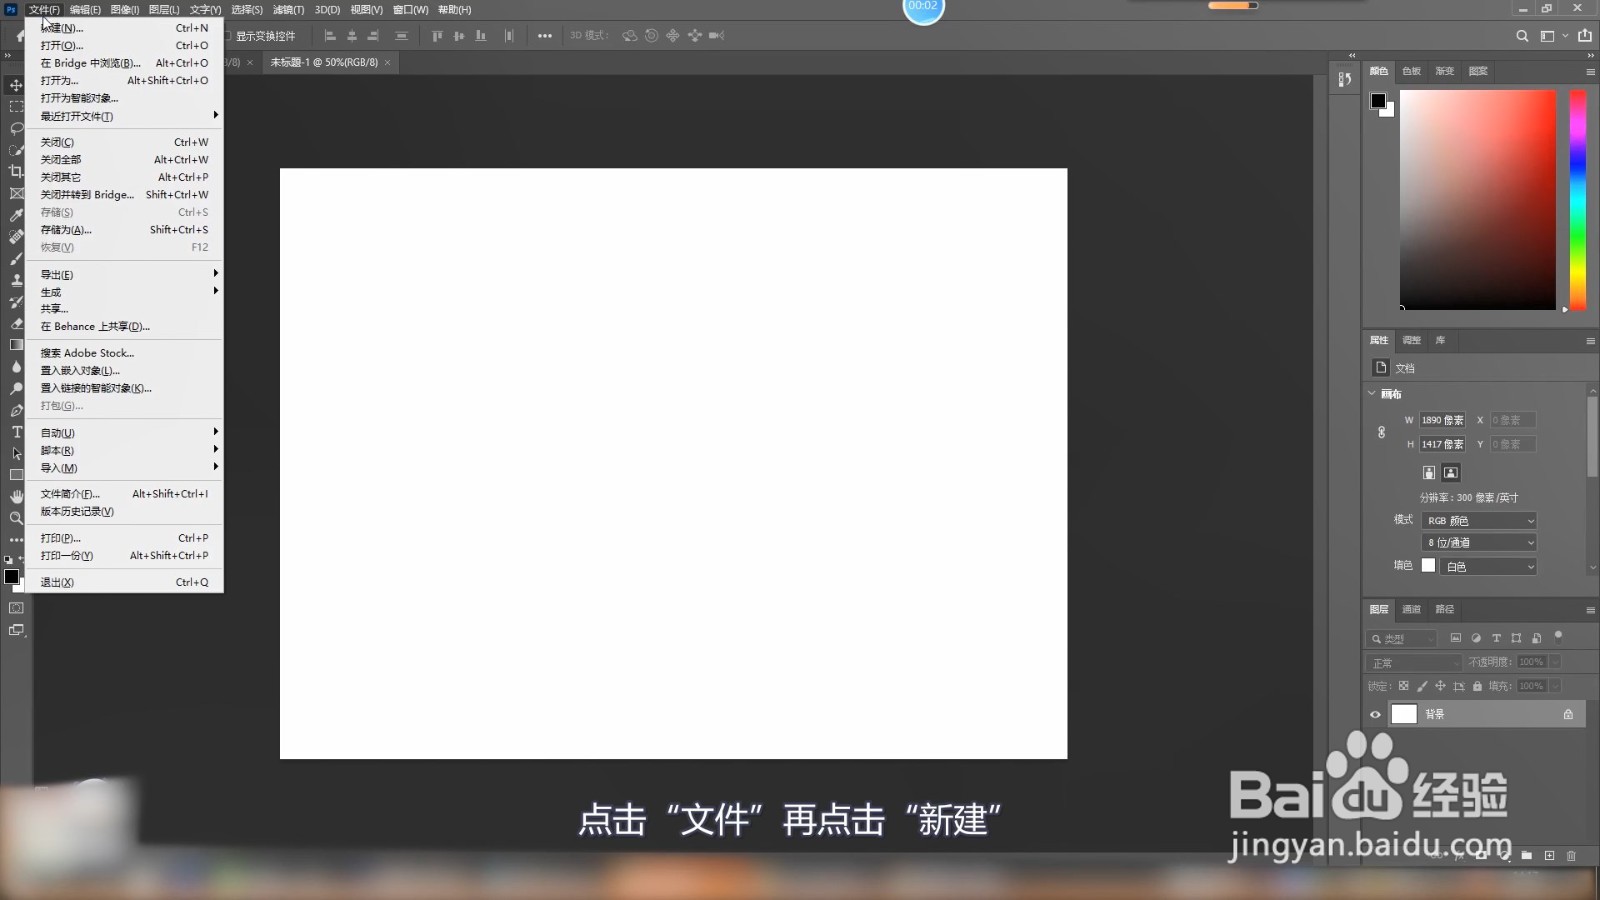Open the Layers panel menu icon

(1591, 610)
